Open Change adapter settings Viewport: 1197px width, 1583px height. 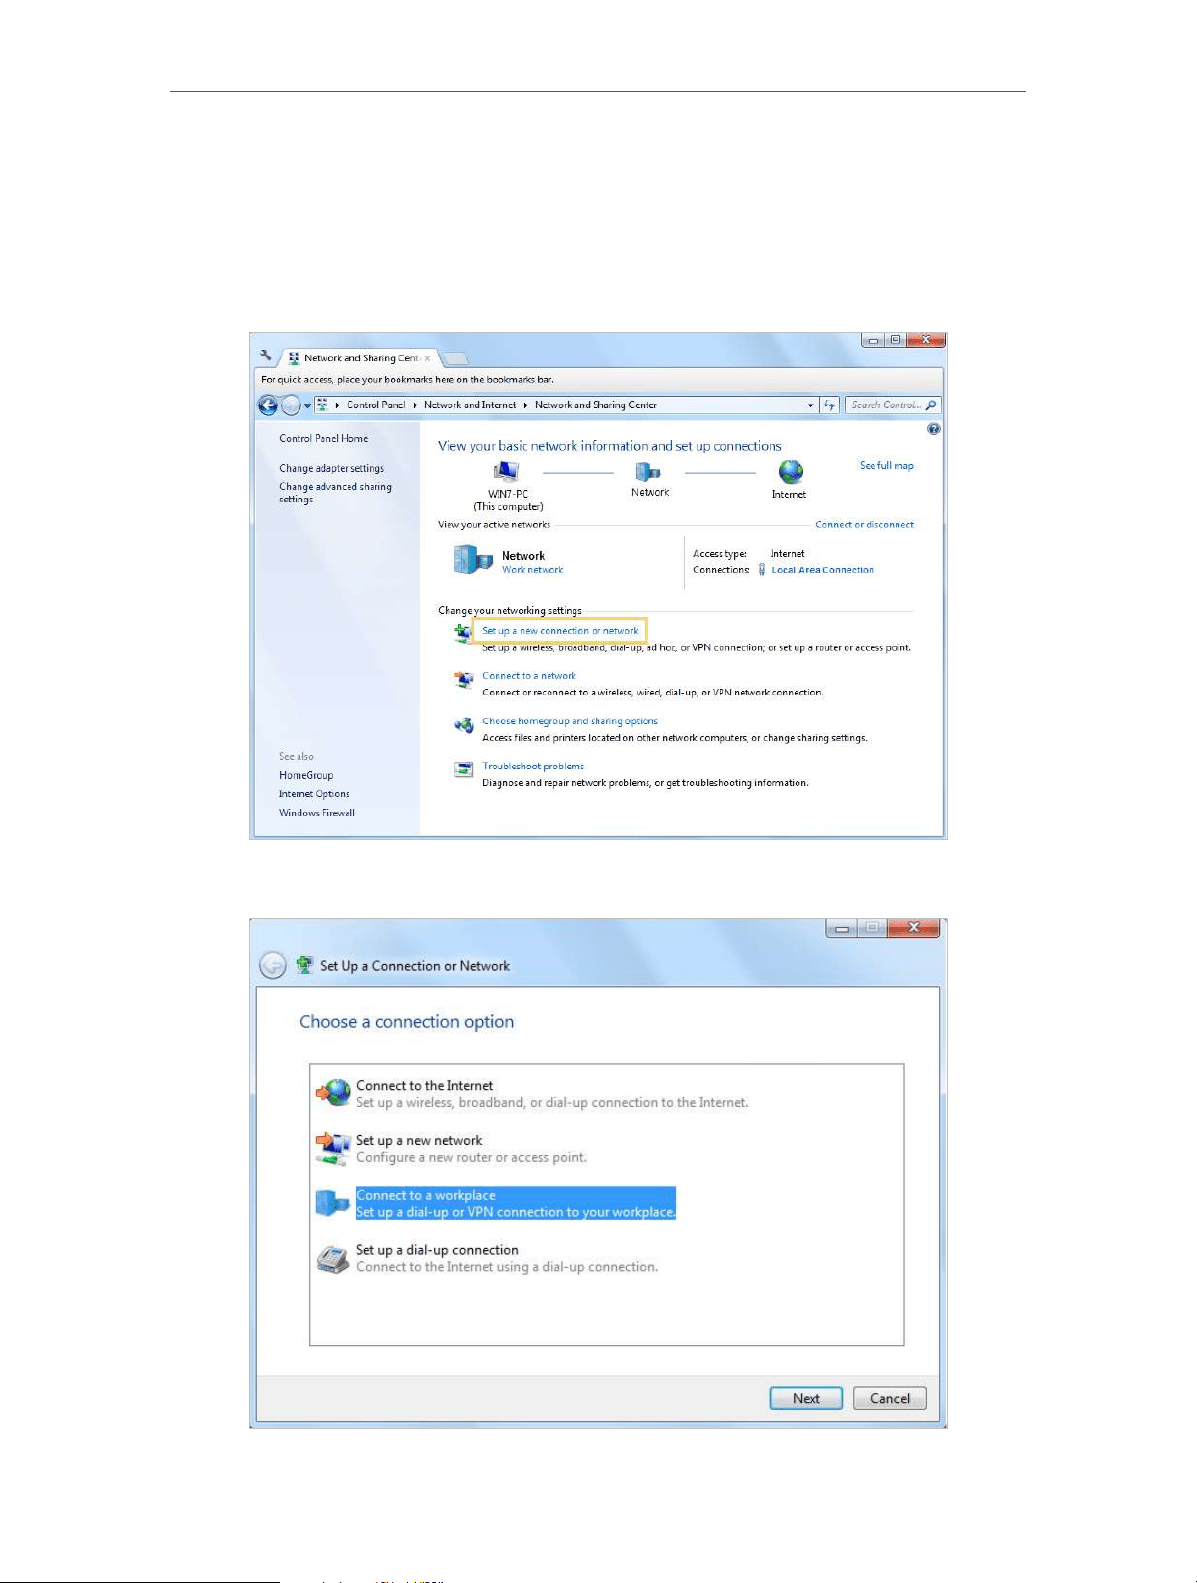coord(332,468)
